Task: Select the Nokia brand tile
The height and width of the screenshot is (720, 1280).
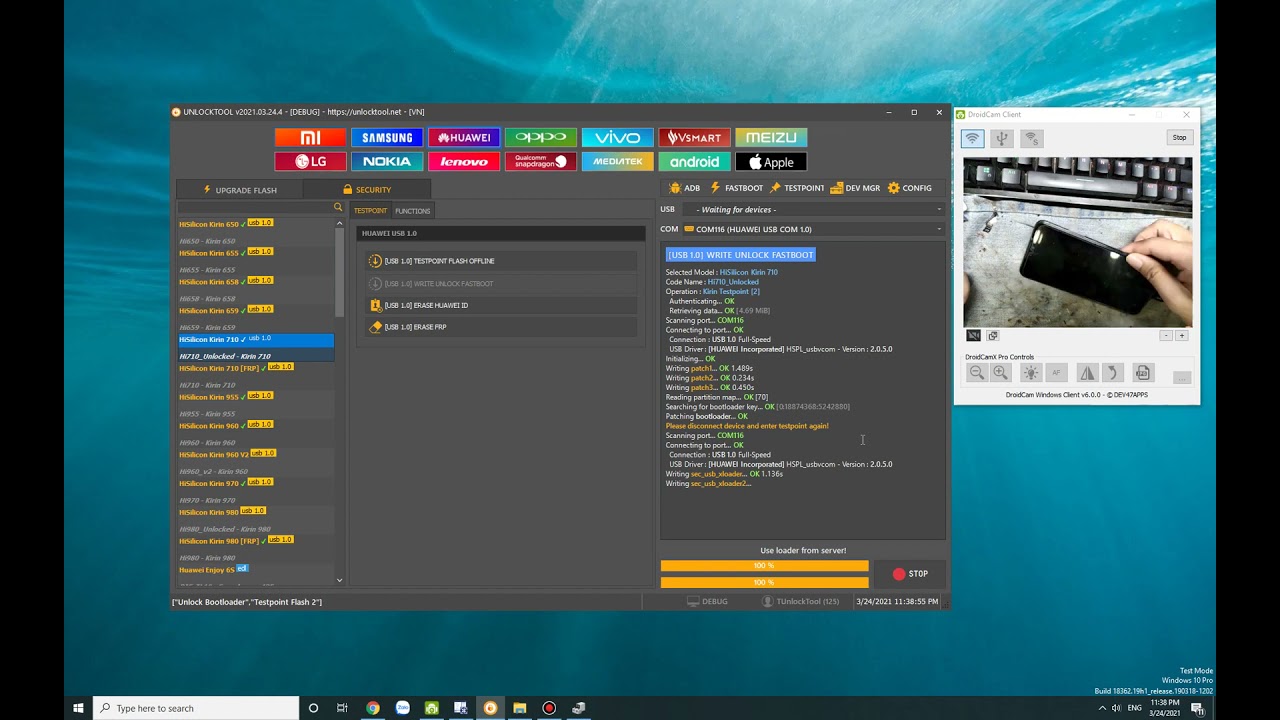Action: click(x=387, y=161)
